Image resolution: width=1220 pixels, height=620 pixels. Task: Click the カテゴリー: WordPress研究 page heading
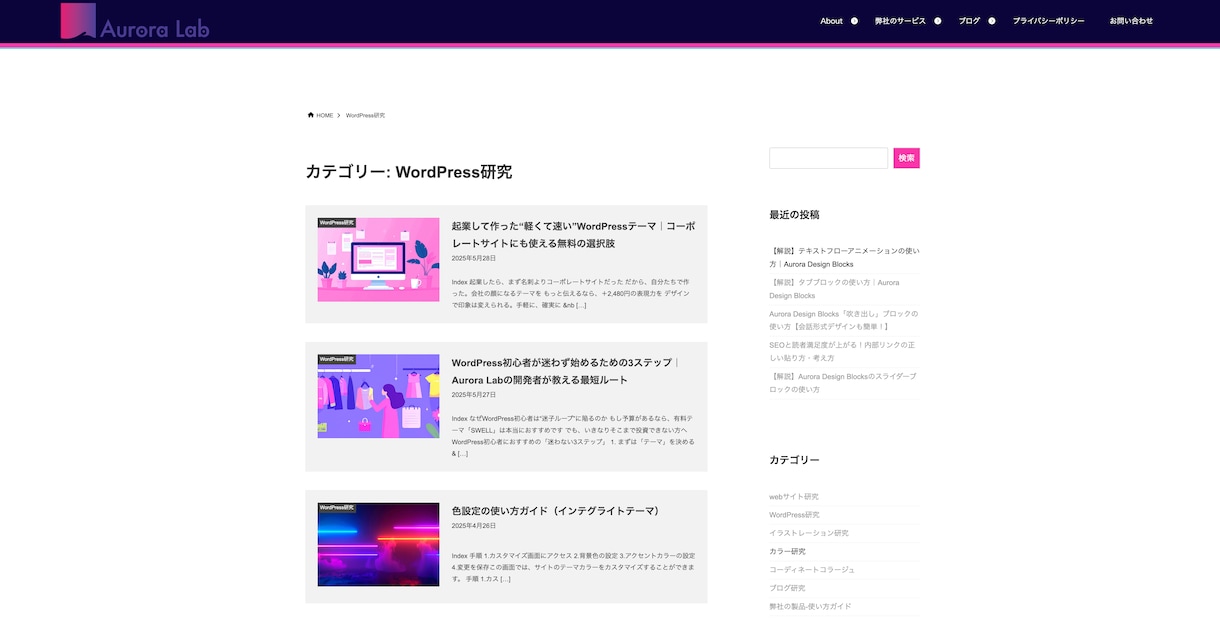click(x=409, y=172)
